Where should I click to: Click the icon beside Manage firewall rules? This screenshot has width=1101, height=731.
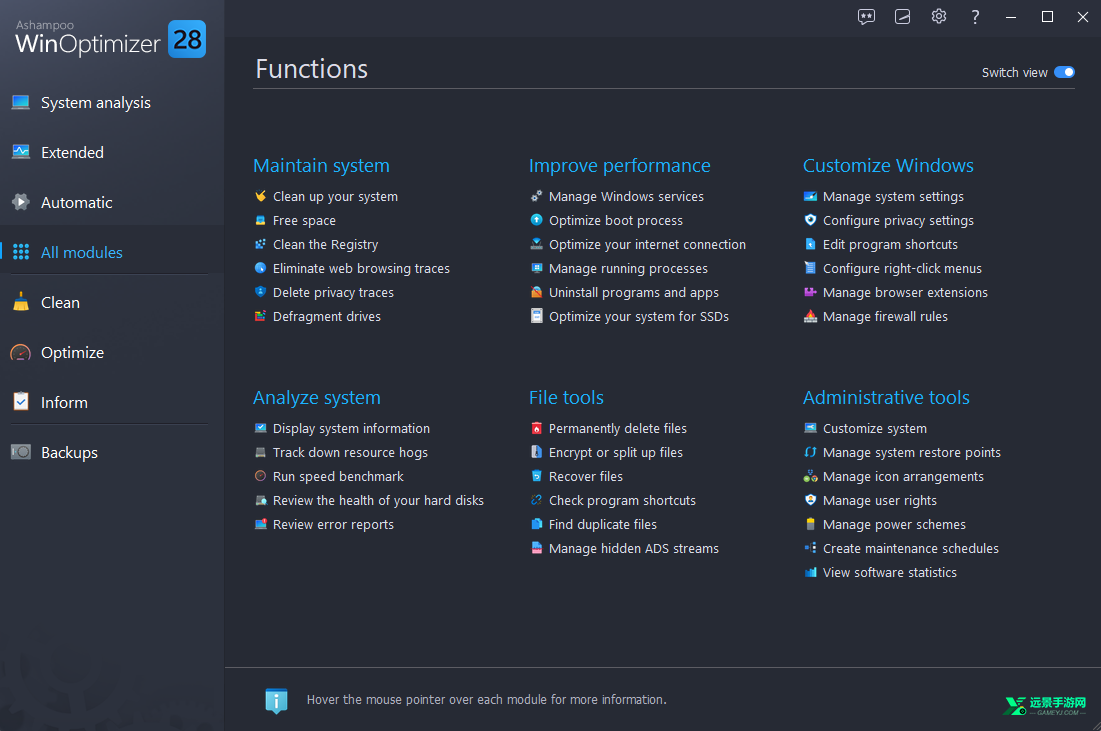tap(811, 317)
